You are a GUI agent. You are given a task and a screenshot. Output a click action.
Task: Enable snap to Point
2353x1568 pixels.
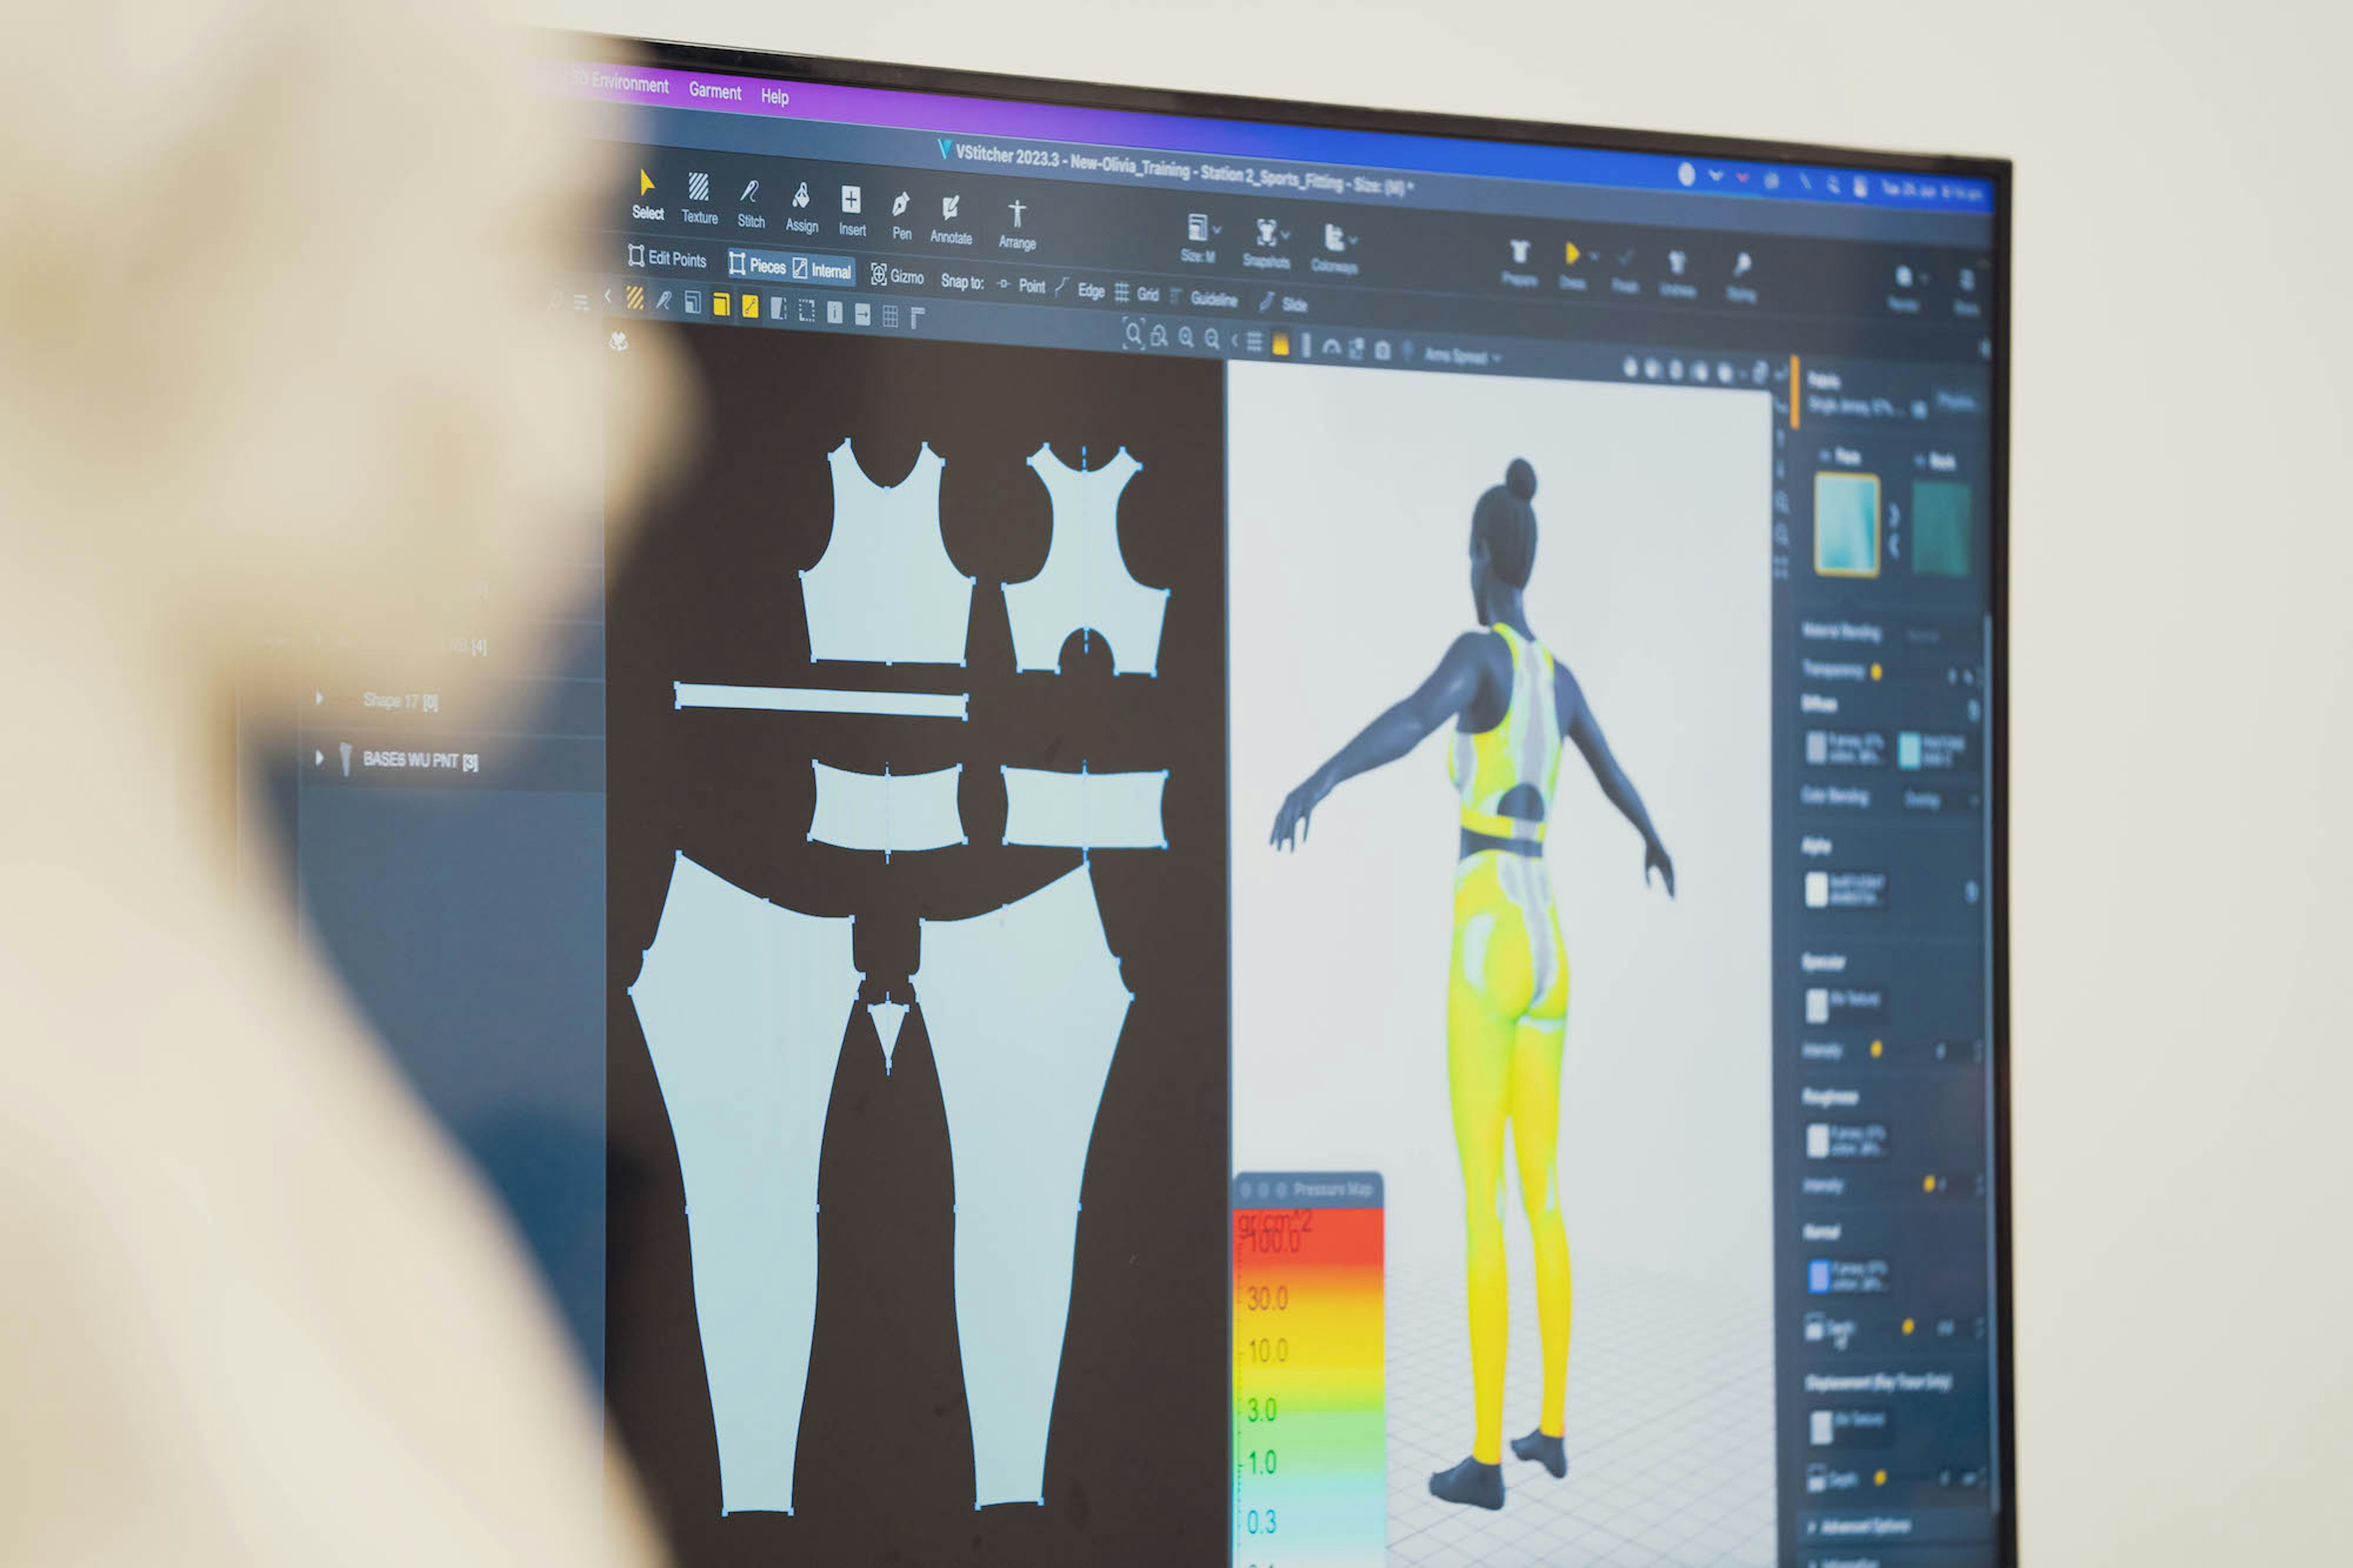point(1021,286)
